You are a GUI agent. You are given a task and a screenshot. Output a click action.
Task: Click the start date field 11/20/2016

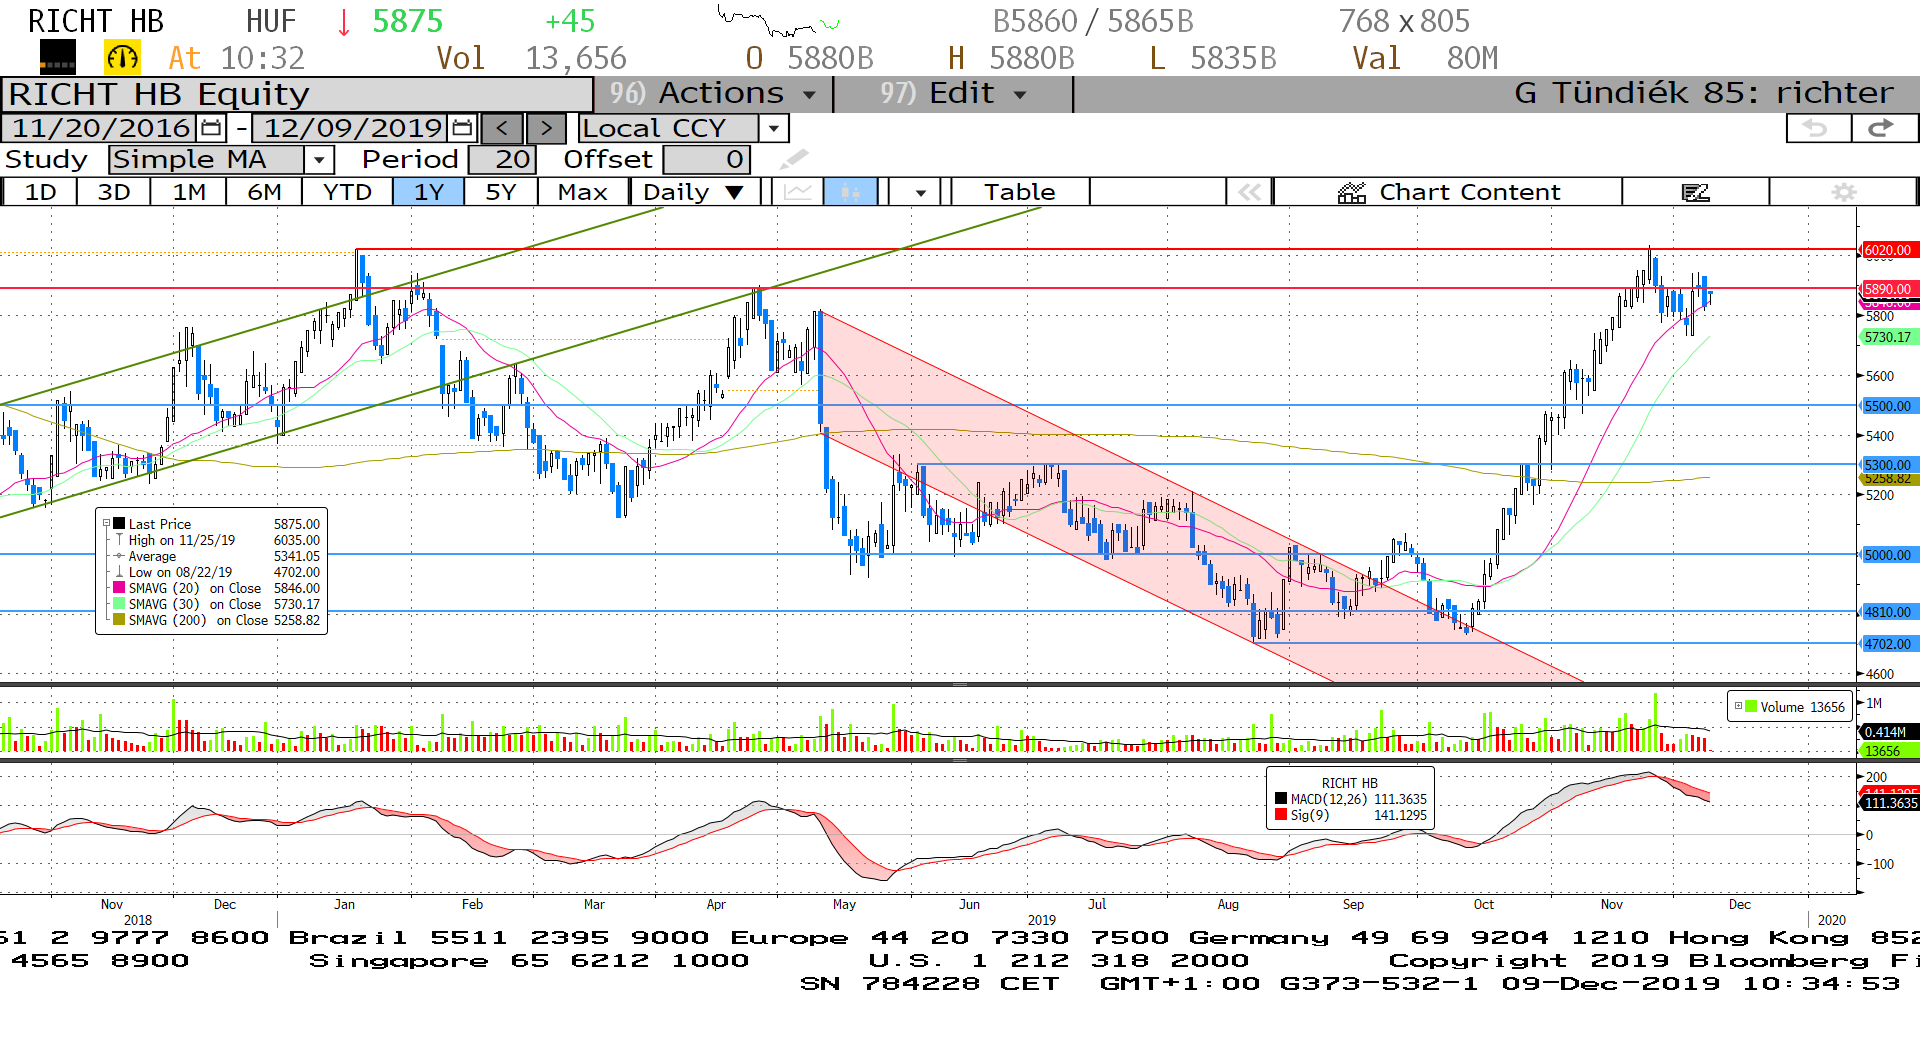[101, 128]
